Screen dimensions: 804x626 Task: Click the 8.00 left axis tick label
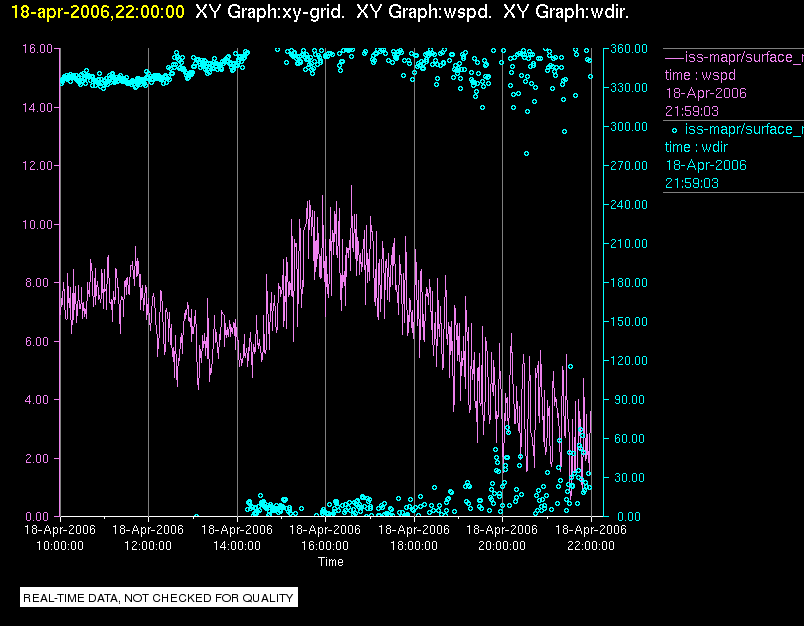(x=41, y=283)
